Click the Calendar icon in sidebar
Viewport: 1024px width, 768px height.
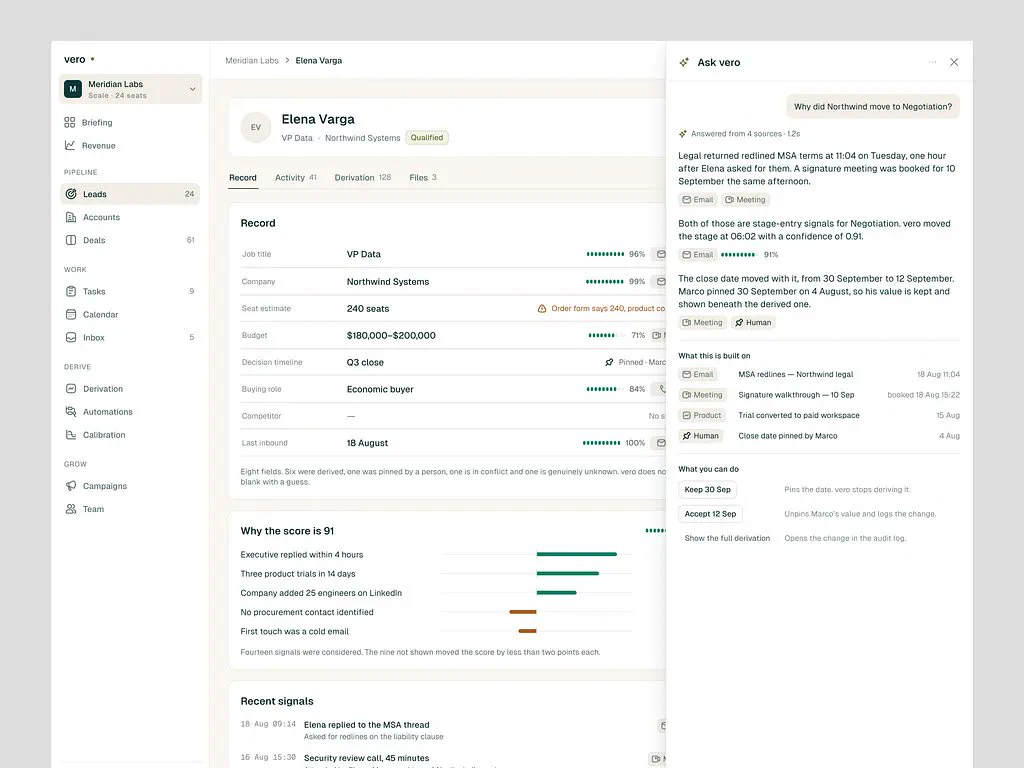pyautogui.click(x=71, y=315)
